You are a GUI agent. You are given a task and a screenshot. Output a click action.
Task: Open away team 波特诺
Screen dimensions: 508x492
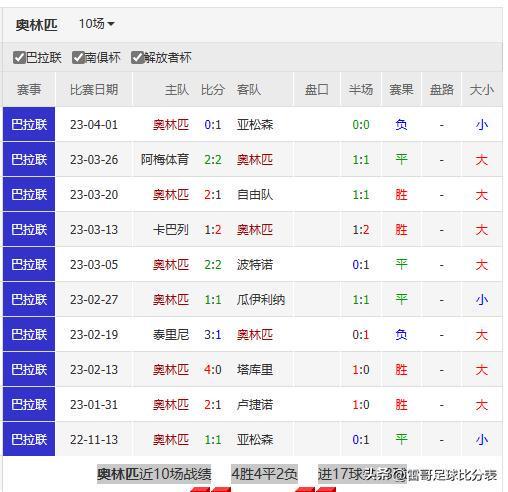(x=255, y=265)
